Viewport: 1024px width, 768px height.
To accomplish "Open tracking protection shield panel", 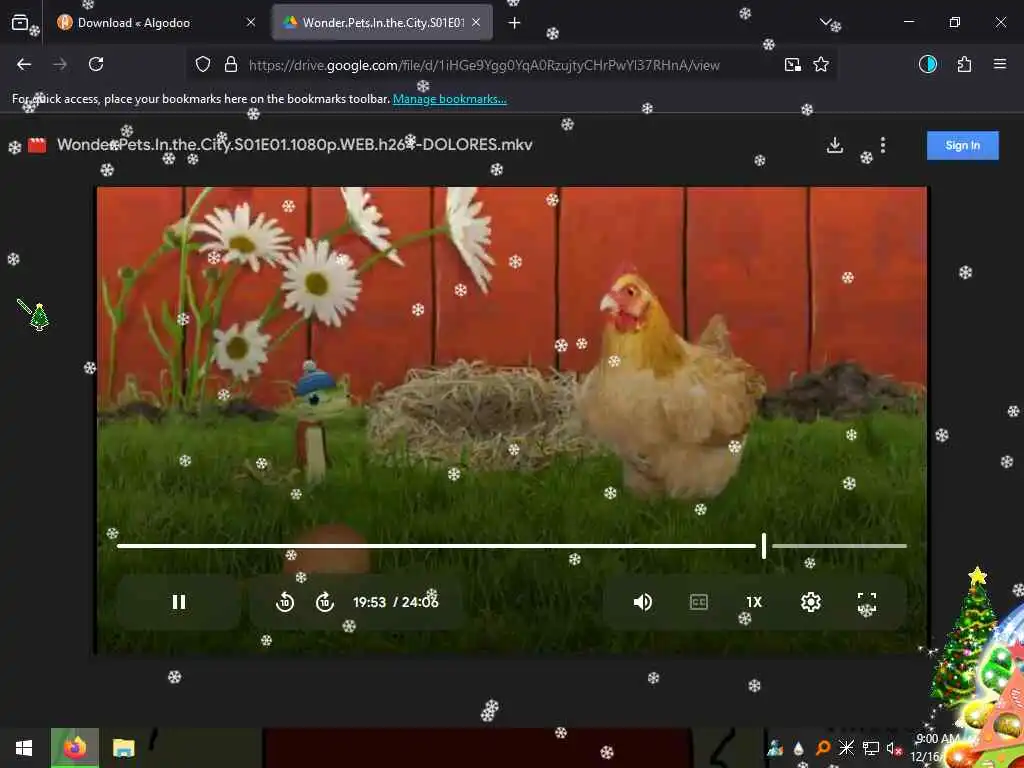I will coord(203,64).
